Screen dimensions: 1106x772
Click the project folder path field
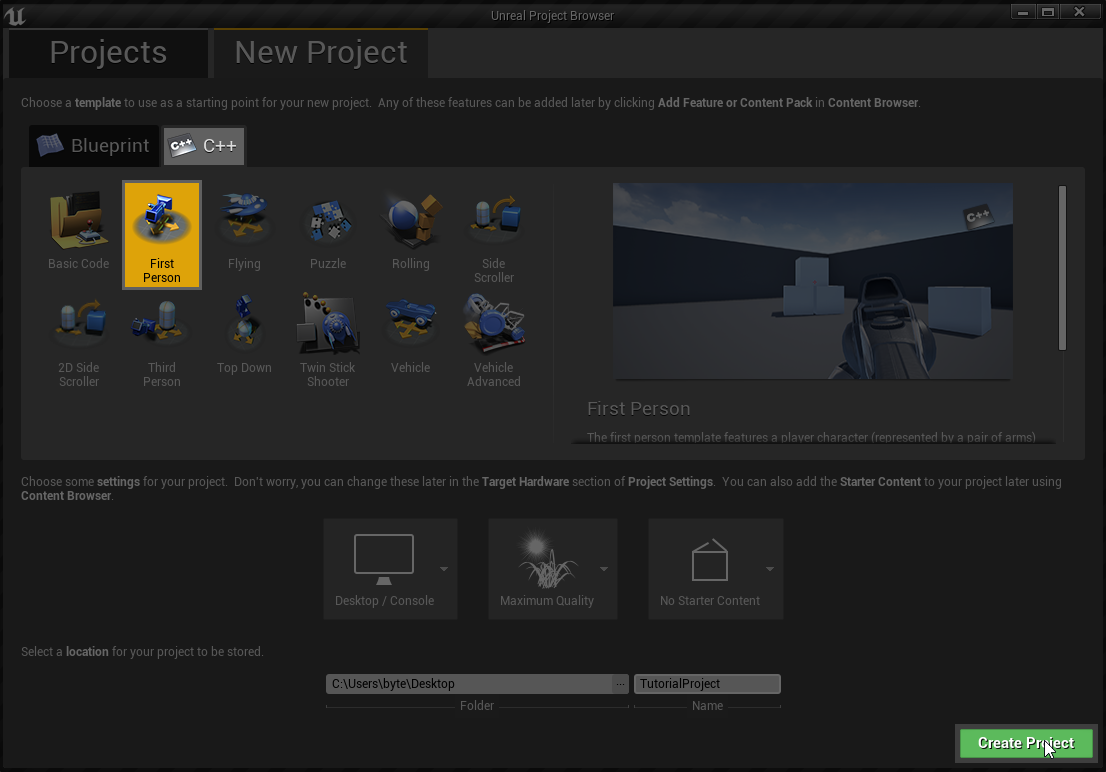469,684
